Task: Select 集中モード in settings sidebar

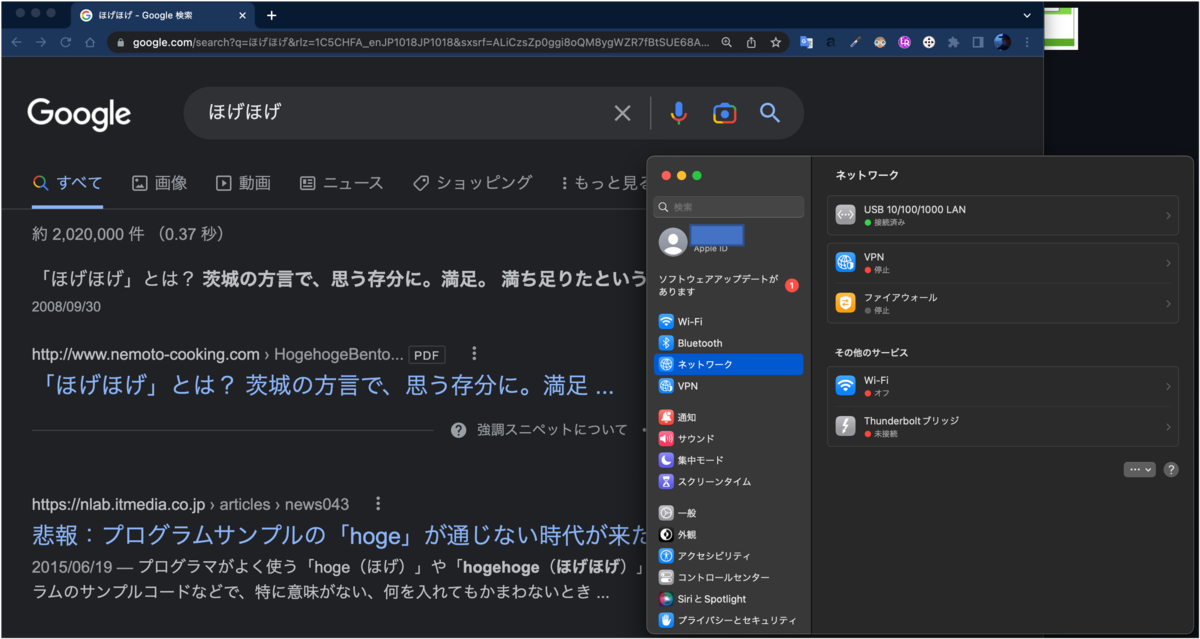Action: point(729,460)
